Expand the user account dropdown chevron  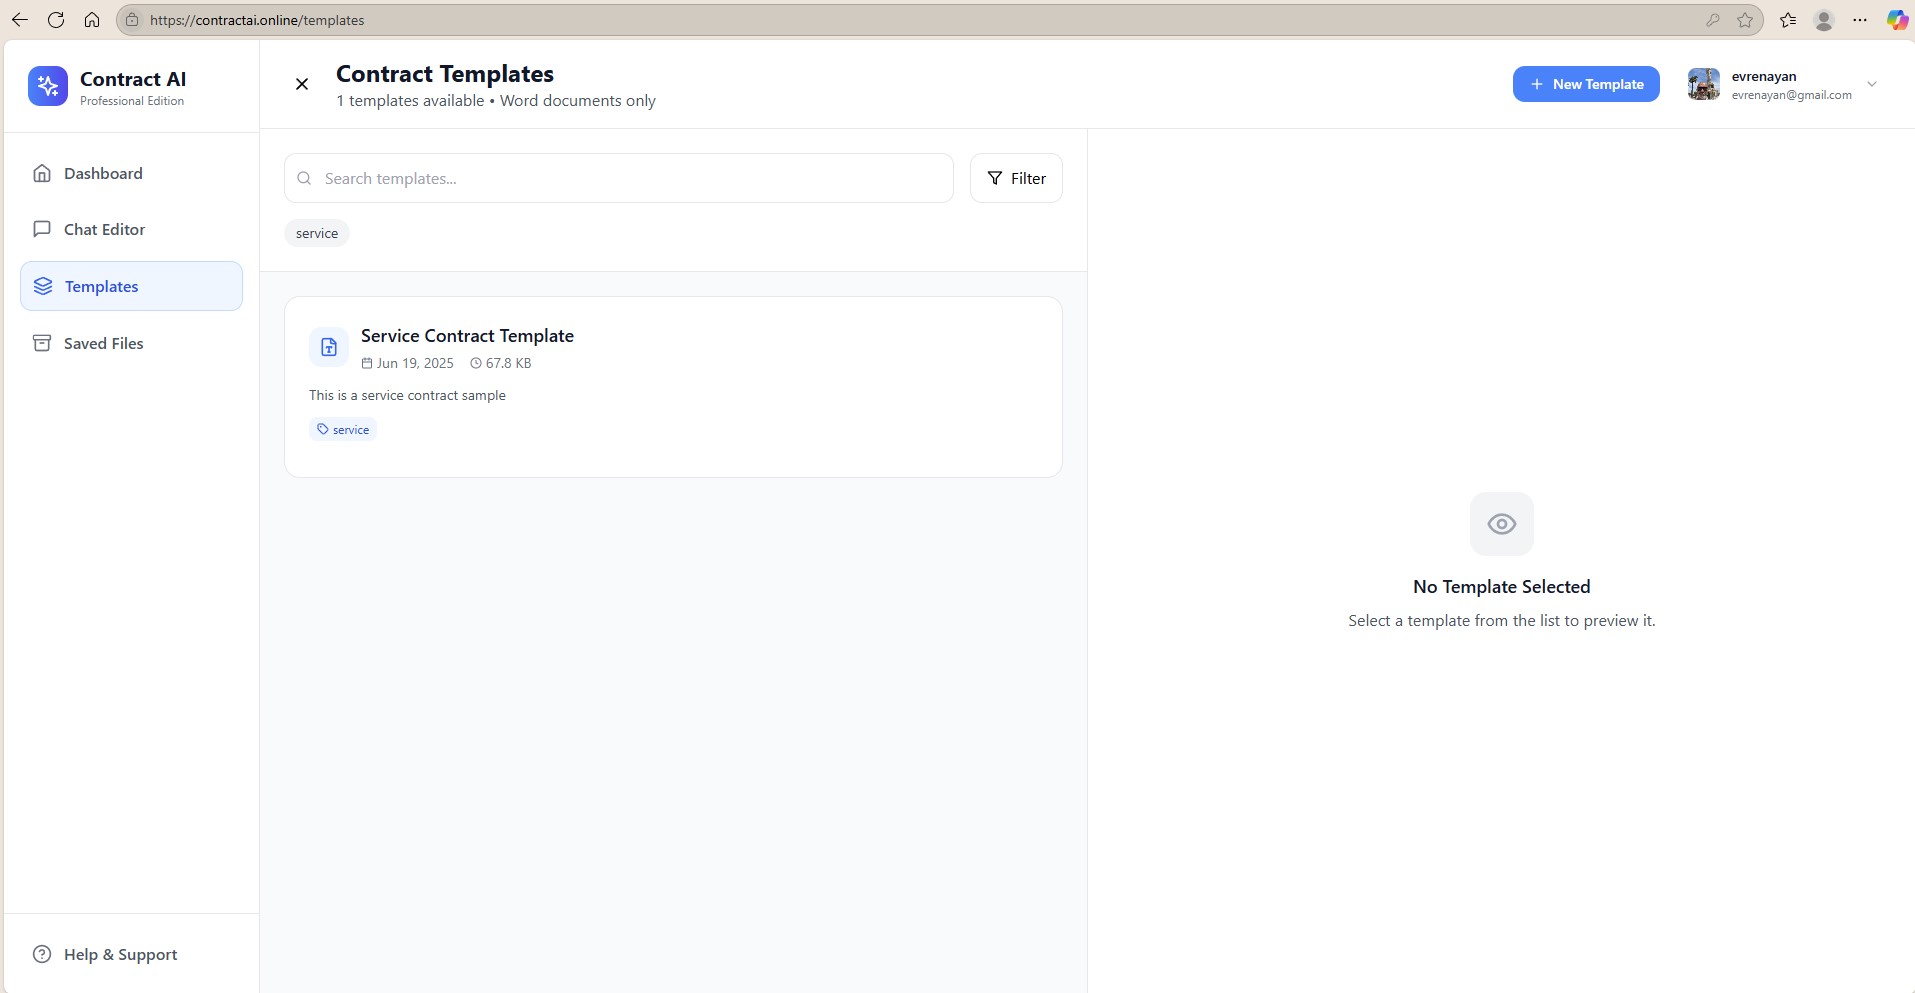click(1872, 84)
